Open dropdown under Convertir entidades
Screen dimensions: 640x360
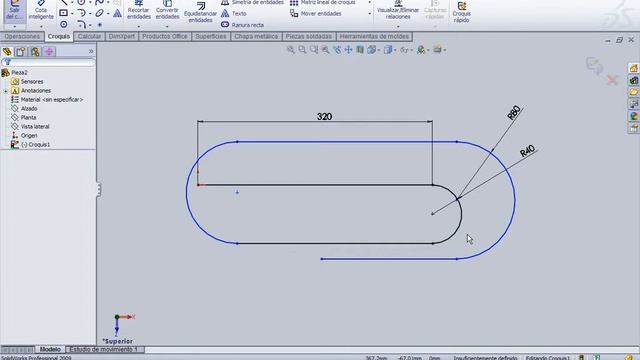point(167,27)
